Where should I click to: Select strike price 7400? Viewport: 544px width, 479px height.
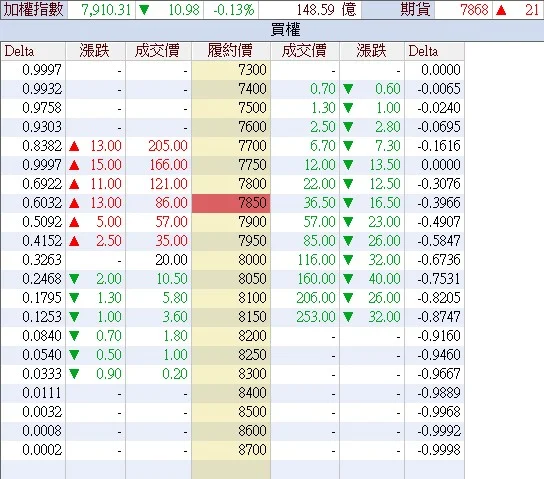point(252,89)
